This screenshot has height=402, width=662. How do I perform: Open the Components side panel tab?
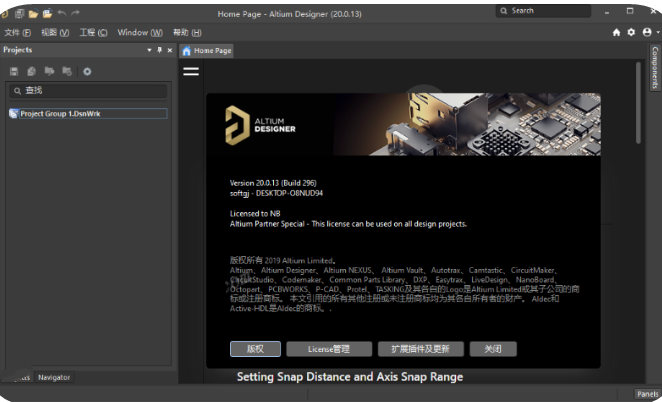click(655, 68)
